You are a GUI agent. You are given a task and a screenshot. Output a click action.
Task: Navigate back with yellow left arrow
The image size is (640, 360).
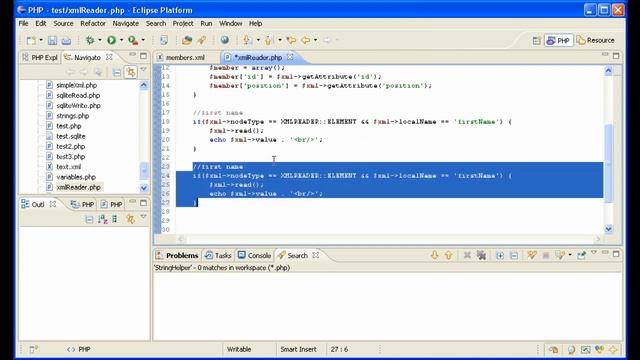305,40
